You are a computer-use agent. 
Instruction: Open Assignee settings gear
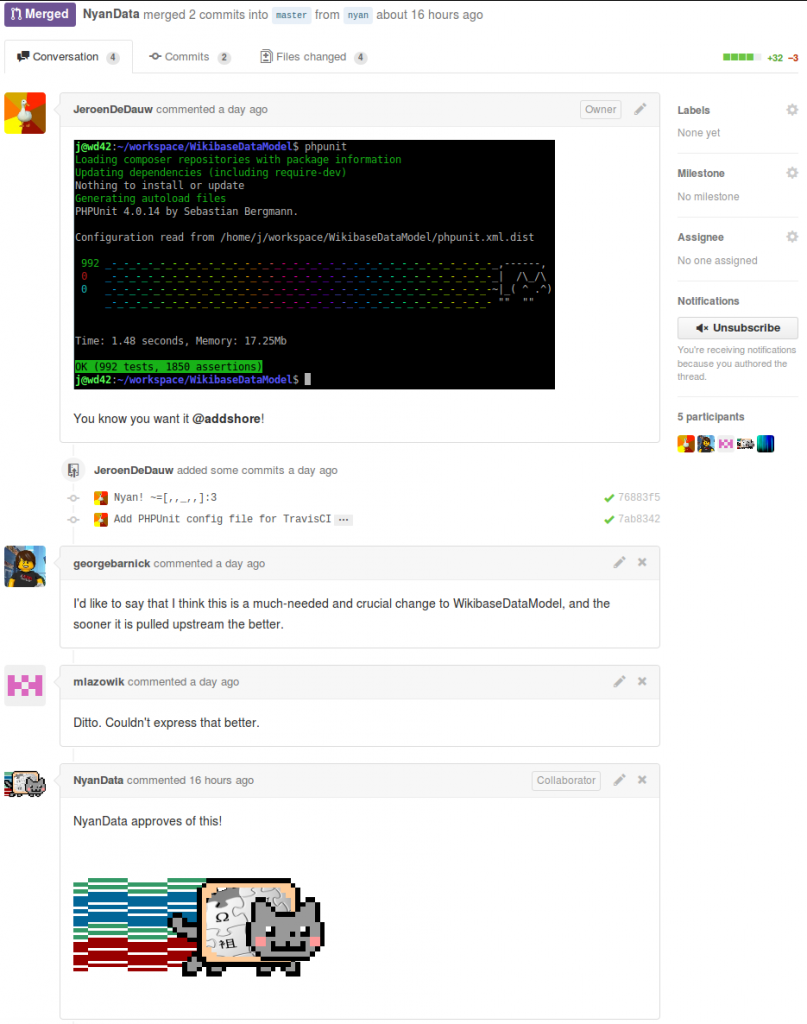coord(792,236)
